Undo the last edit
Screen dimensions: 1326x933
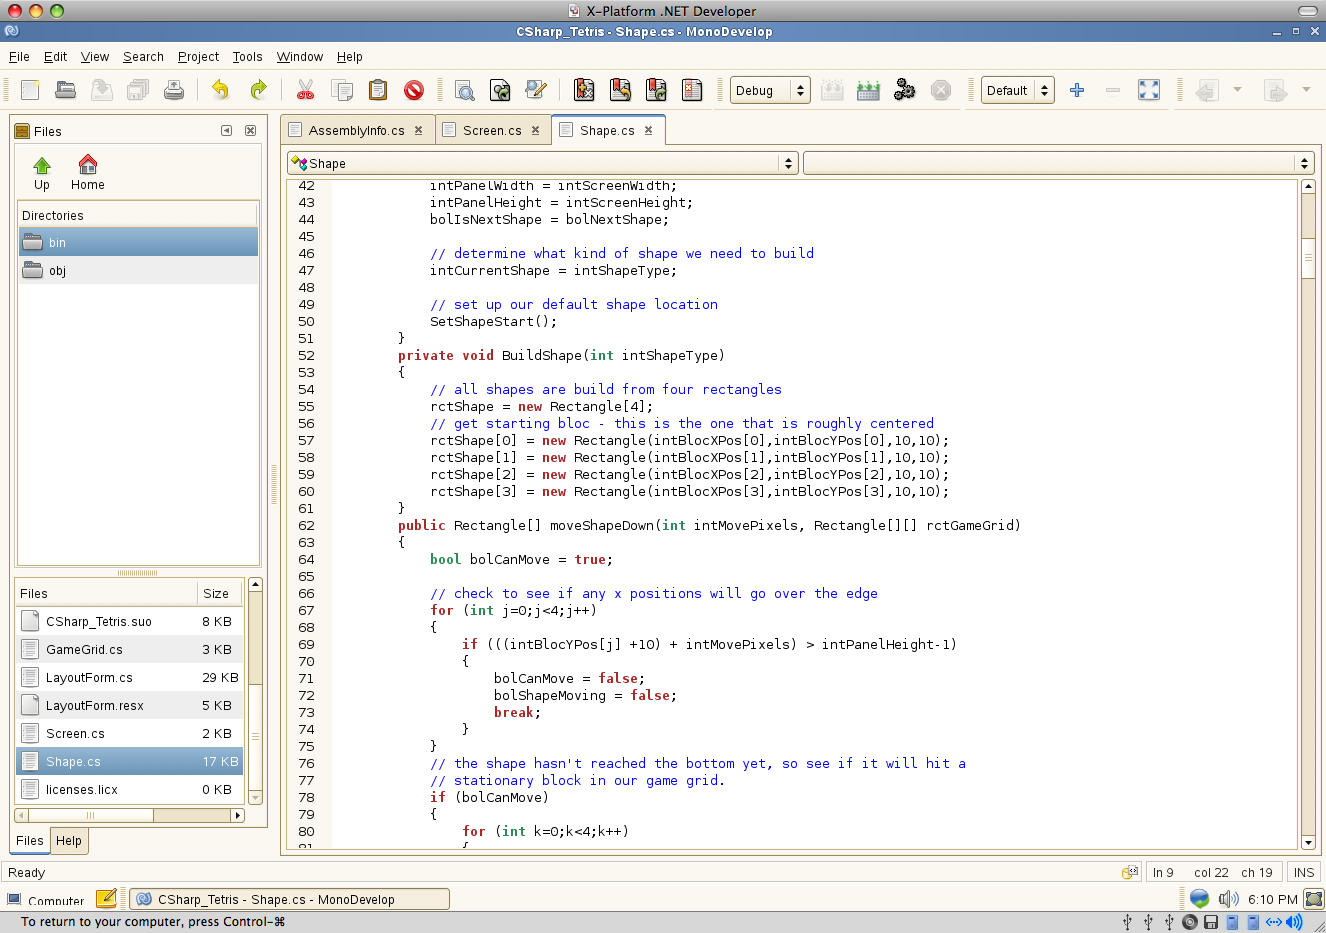pyautogui.click(x=221, y=90)
